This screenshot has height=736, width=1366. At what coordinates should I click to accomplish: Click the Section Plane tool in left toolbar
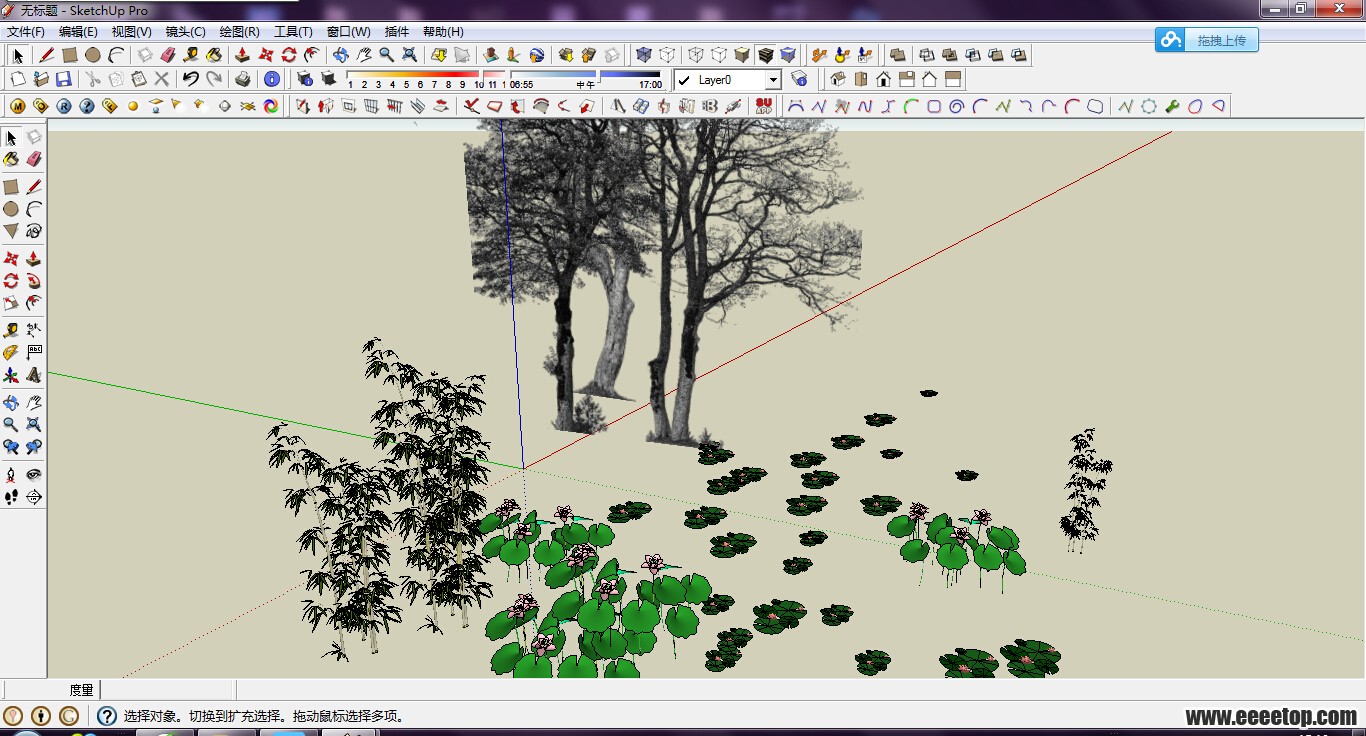(34, 496)
